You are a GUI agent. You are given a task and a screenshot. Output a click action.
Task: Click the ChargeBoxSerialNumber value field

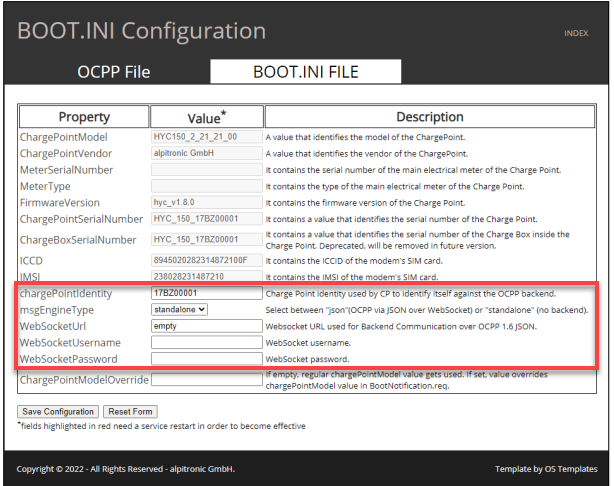[207, 239]
